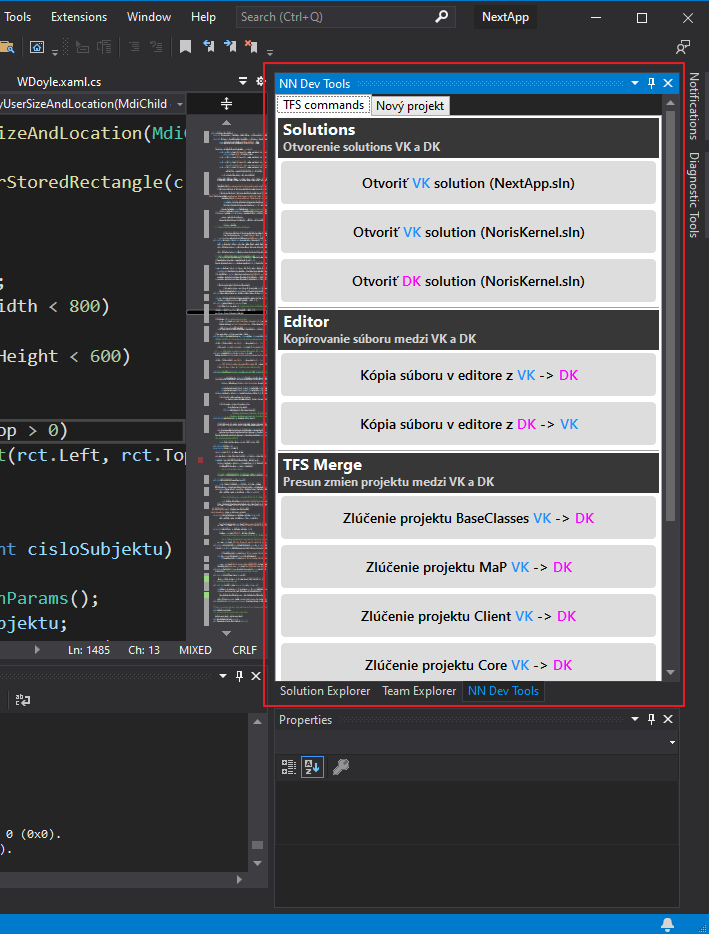Switch to the Nový projekt tab
709x934 pixels.
point(410,106)
